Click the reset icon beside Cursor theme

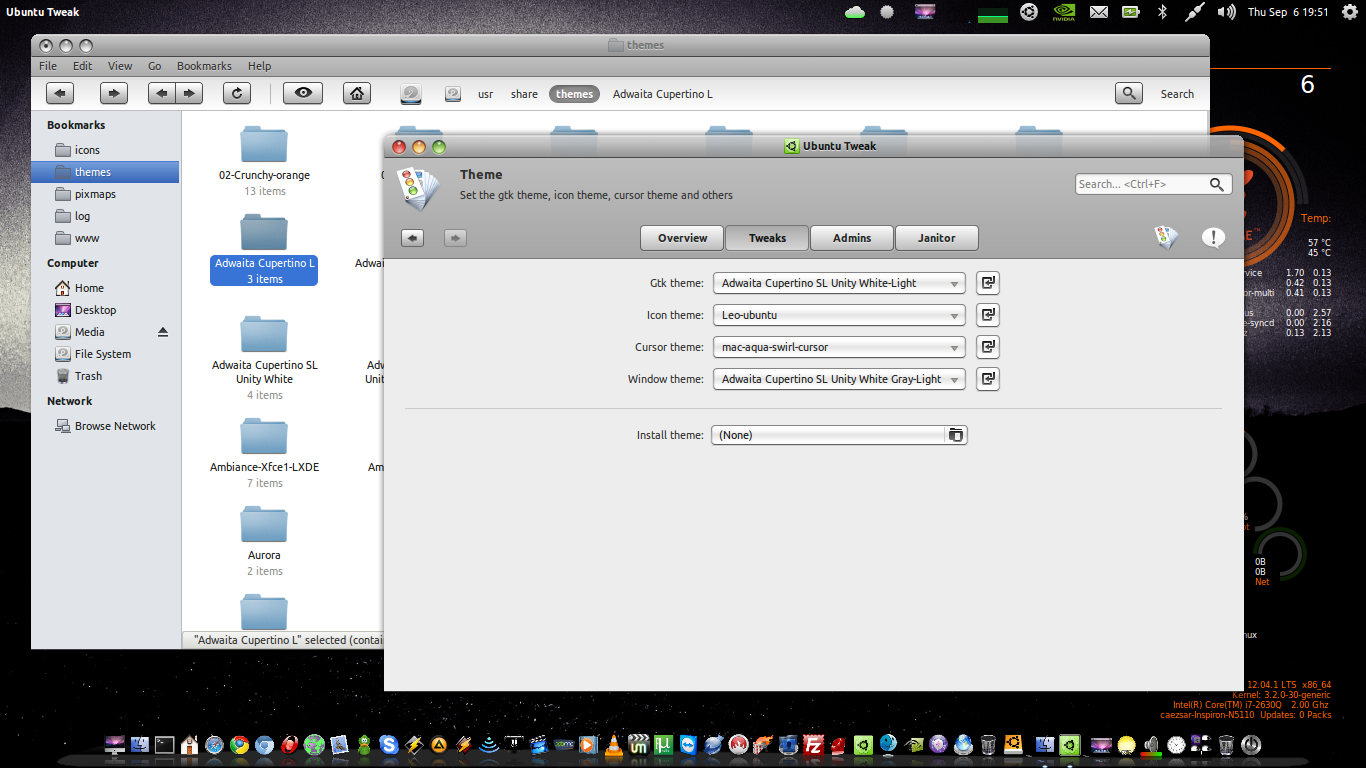point(988,347)
